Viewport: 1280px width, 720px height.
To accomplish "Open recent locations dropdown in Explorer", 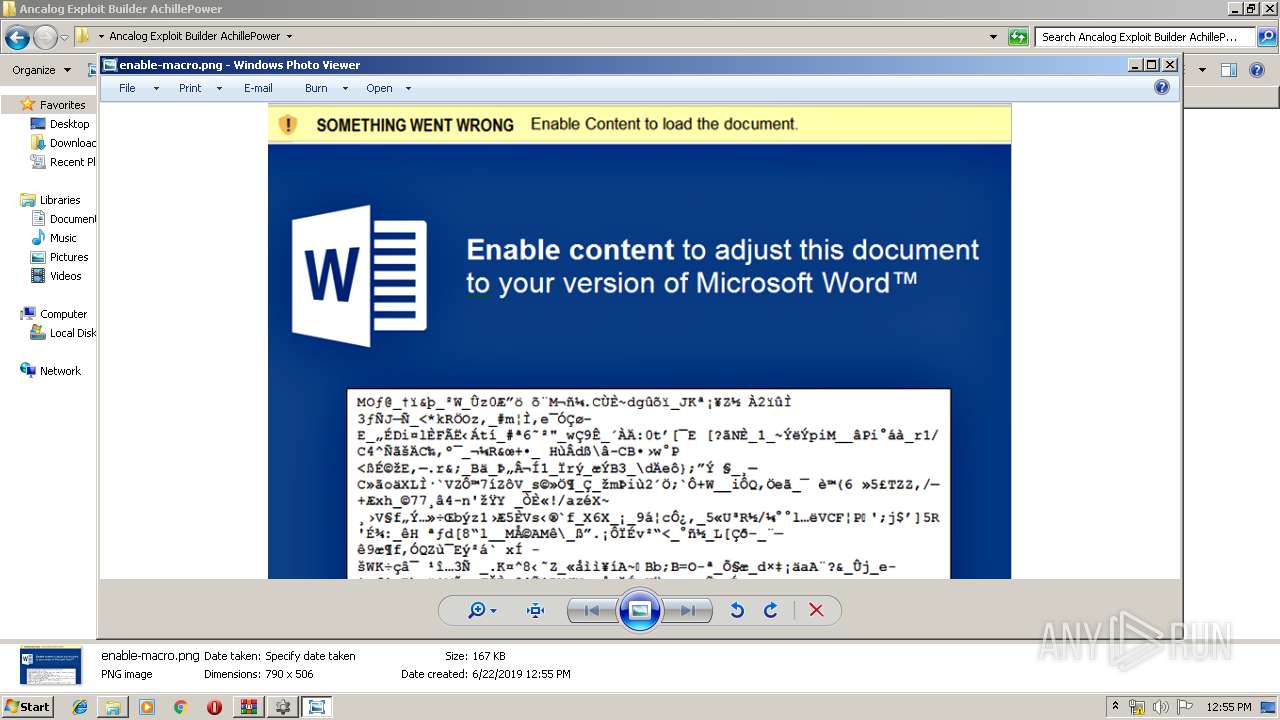I will tap(65, 38).
